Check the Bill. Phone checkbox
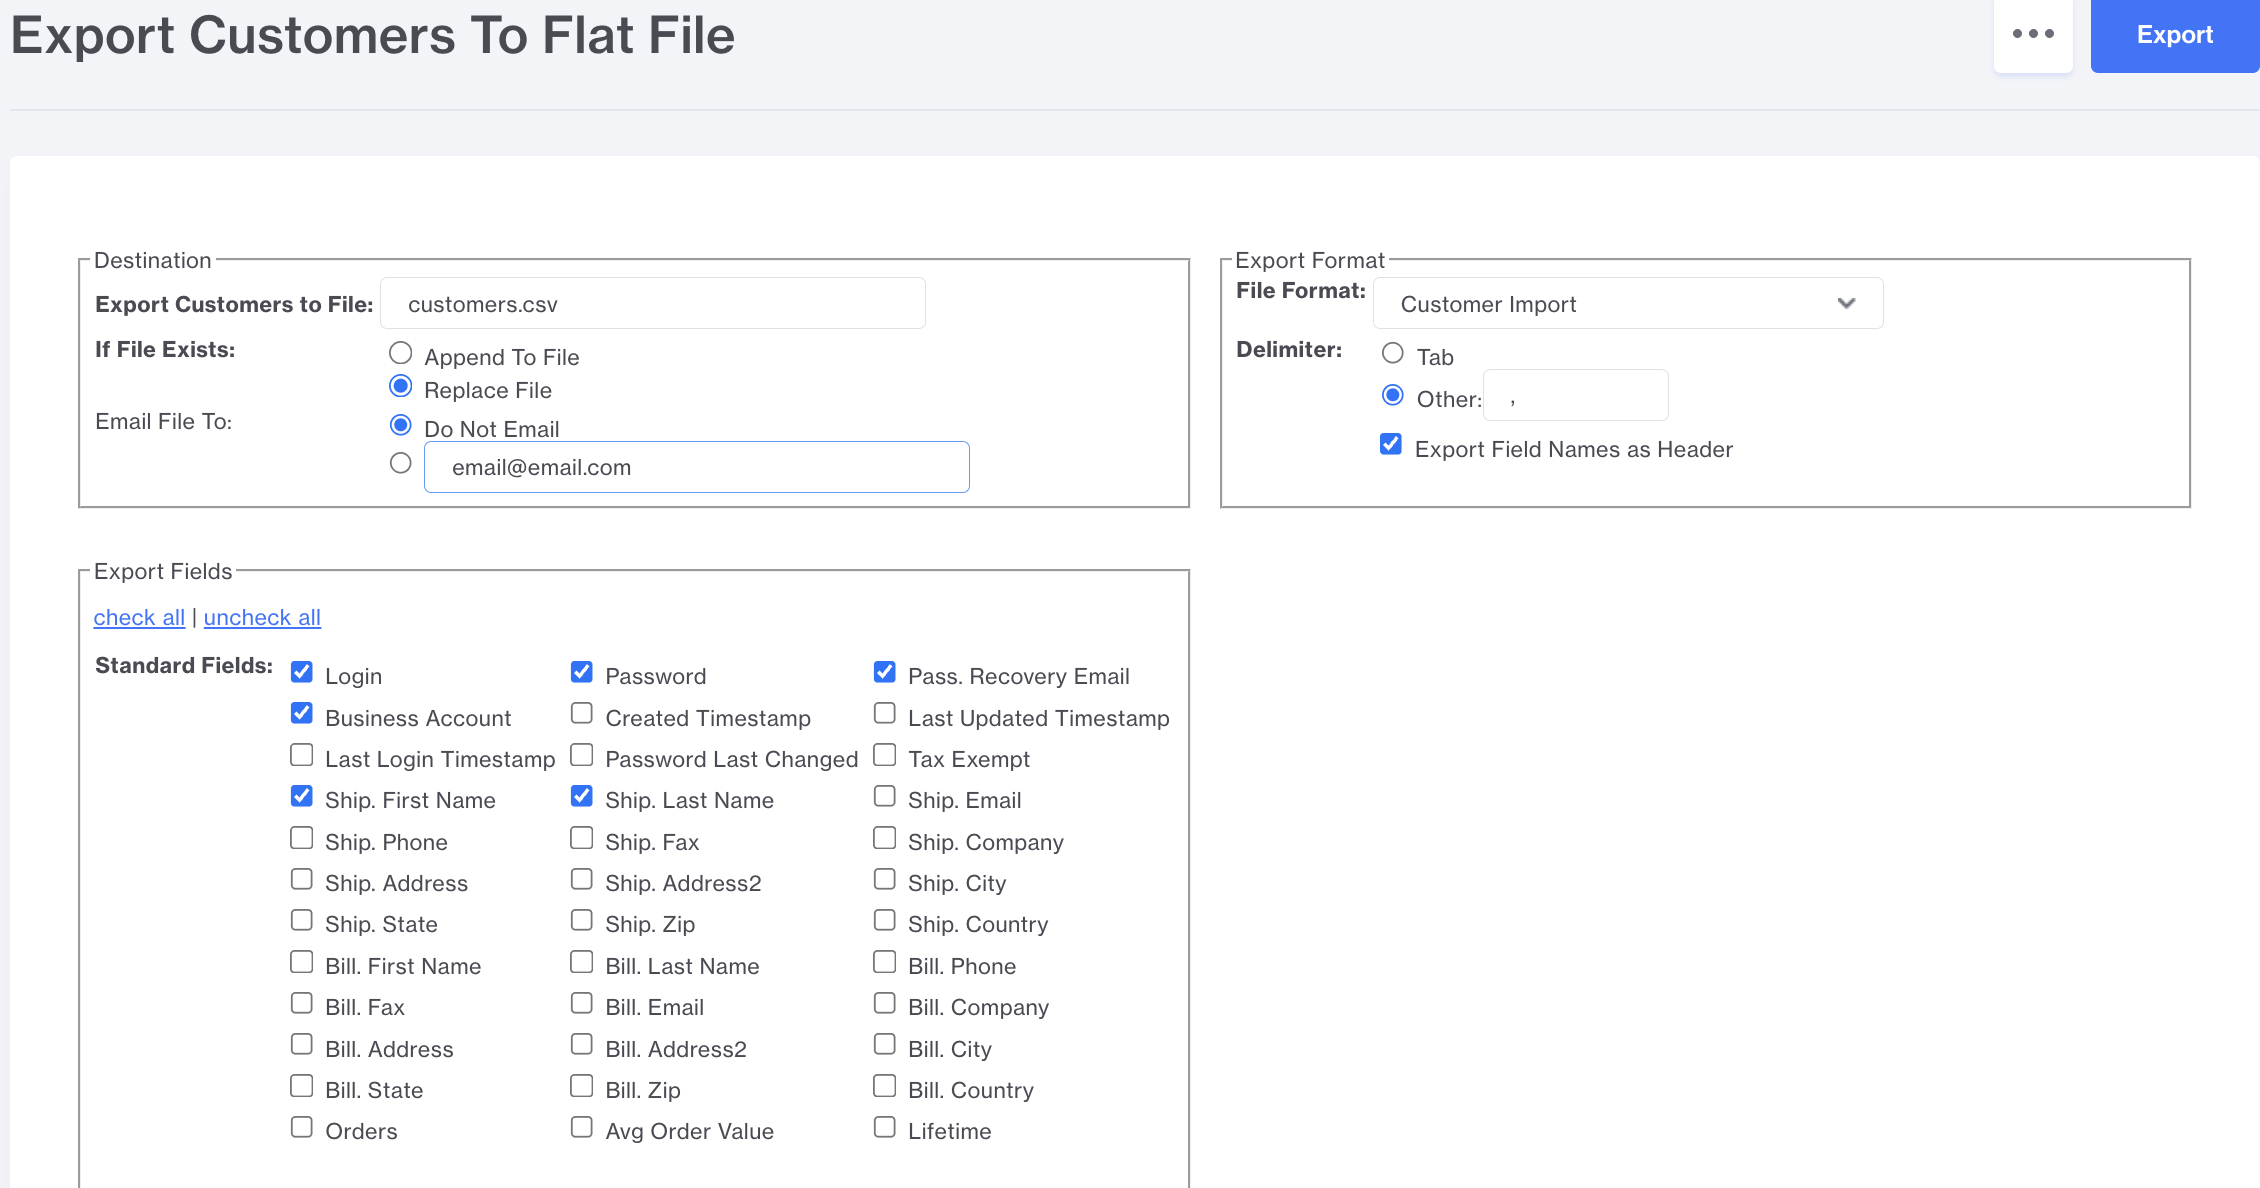2260x1188 pixels. (884, 962)
